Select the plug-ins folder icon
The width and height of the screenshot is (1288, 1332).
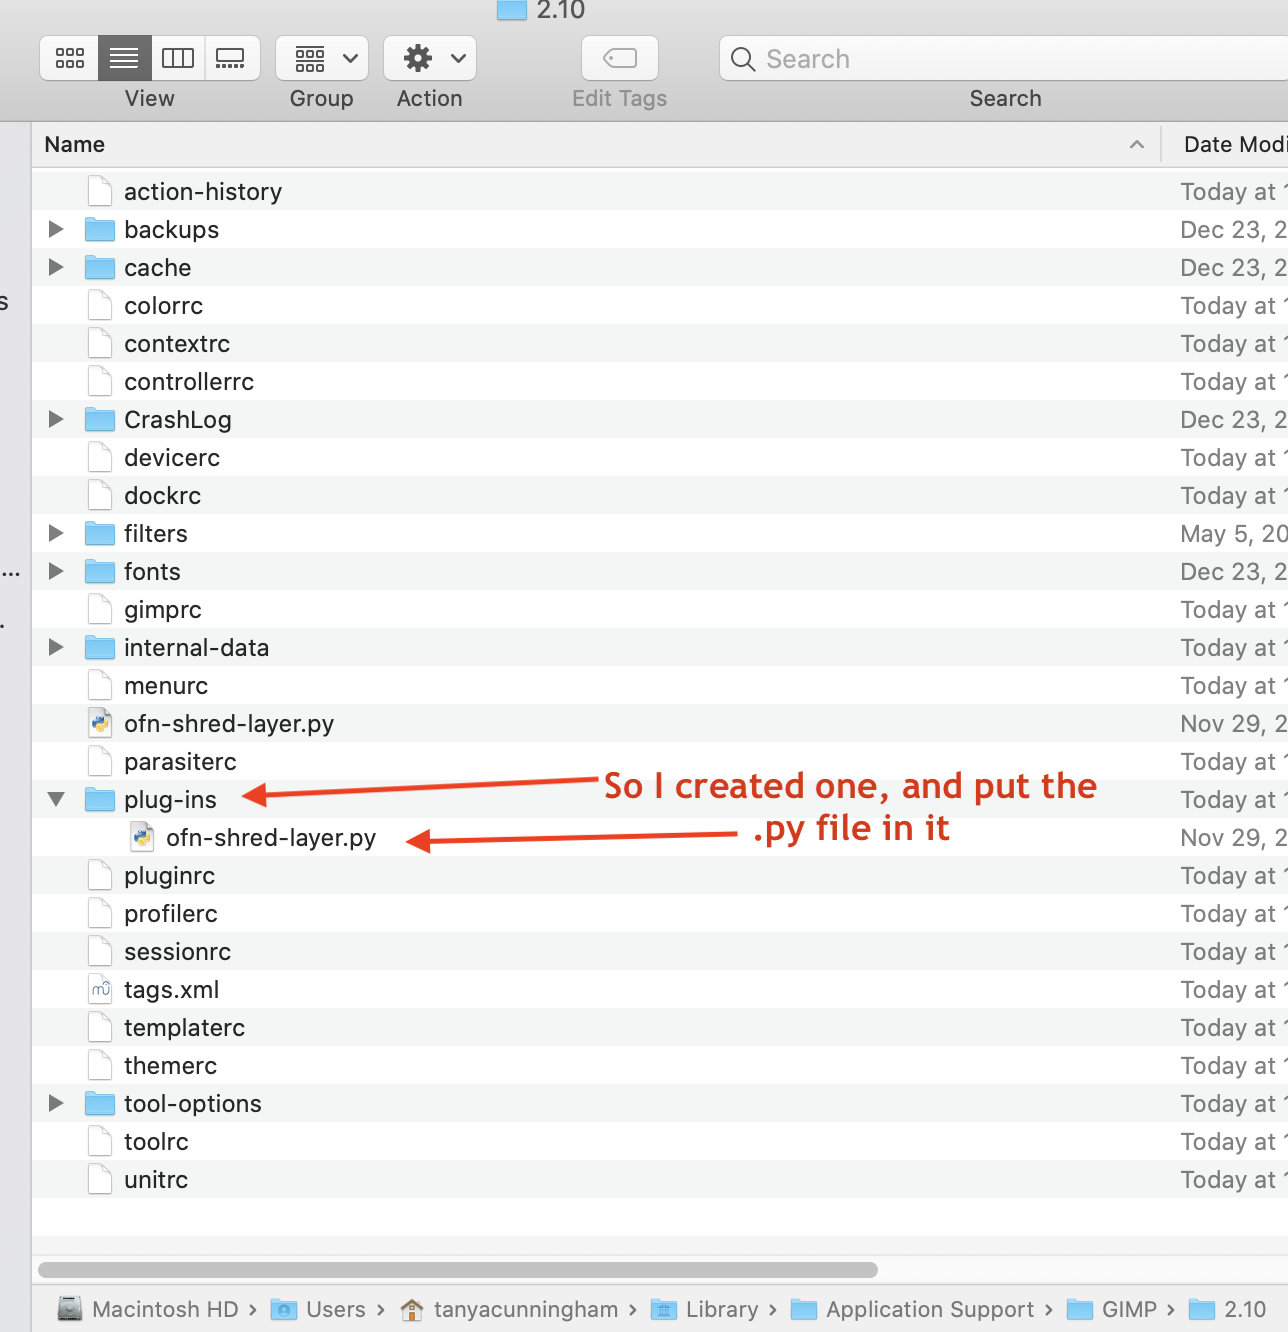coord(100,799)
